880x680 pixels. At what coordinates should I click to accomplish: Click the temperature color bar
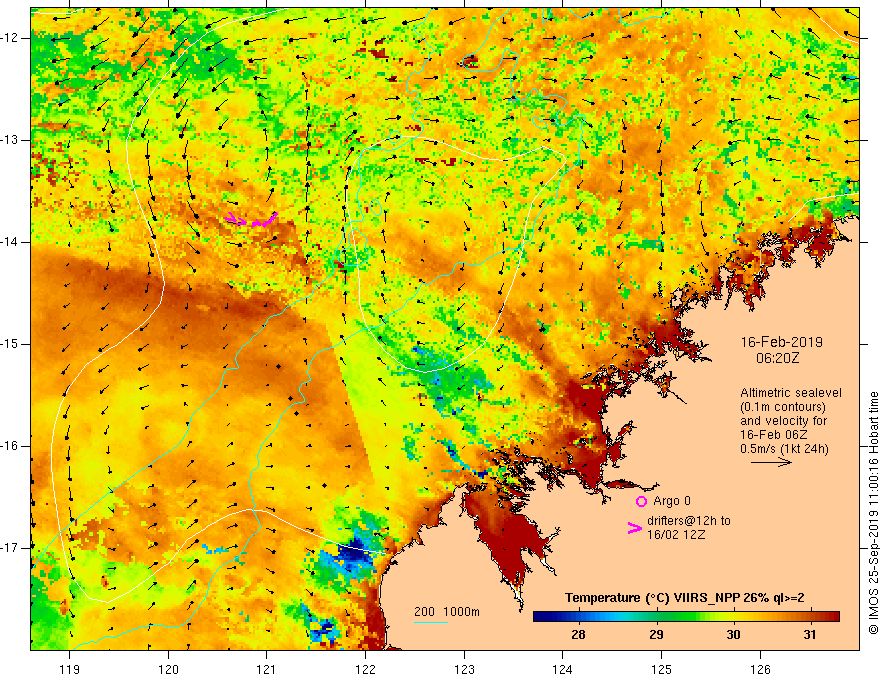point(686,616)
